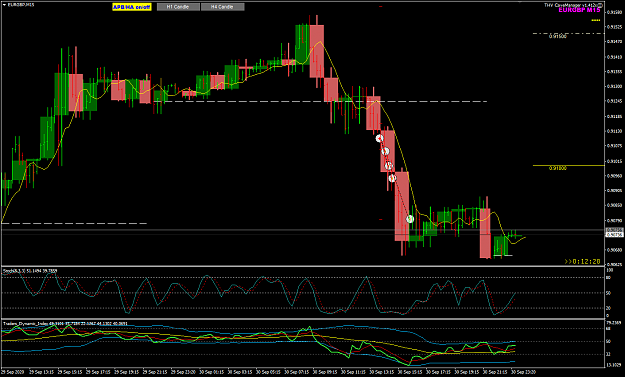Click the H4 Candle button

(x=222, y=7)
